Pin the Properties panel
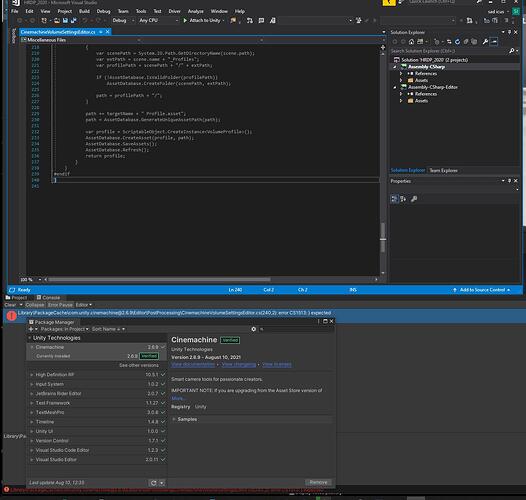The width and height of the screenshot is (526, 500). point(509,181)
